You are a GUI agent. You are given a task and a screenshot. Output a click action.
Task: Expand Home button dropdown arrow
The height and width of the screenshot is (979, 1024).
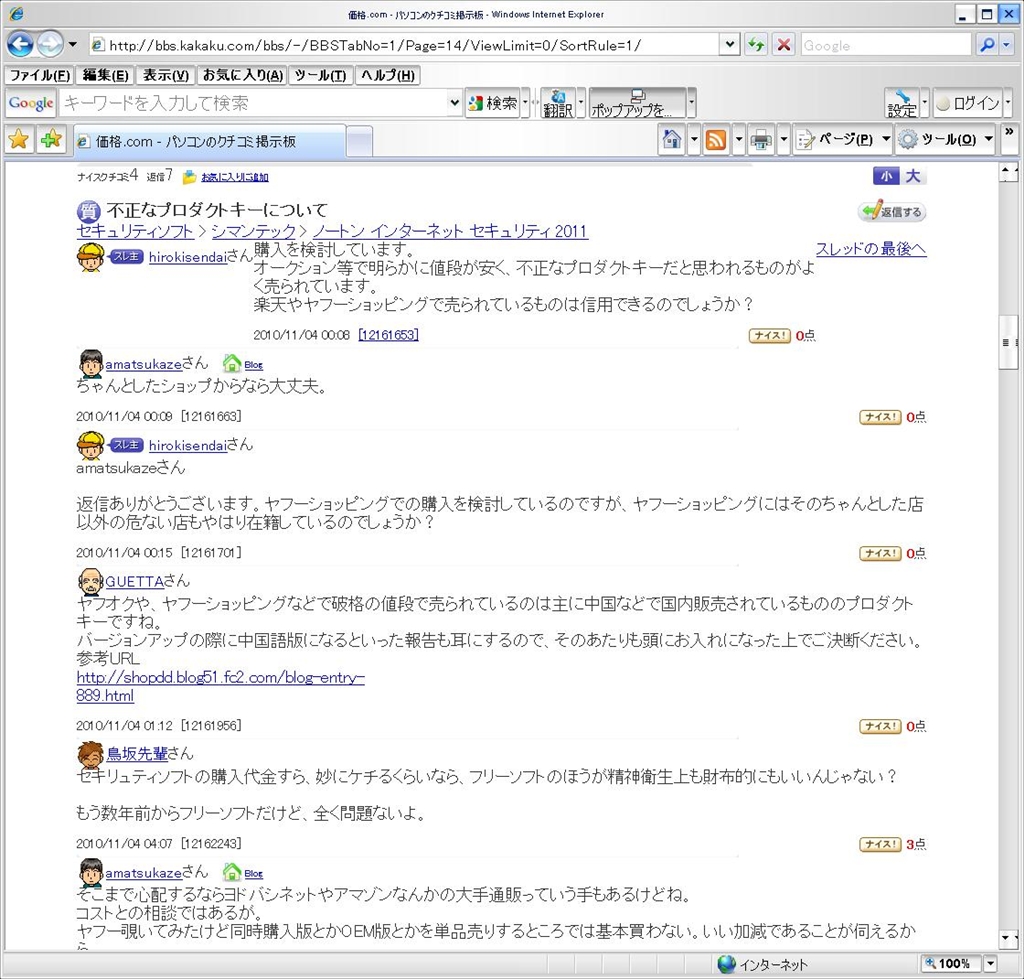(694, 139)
